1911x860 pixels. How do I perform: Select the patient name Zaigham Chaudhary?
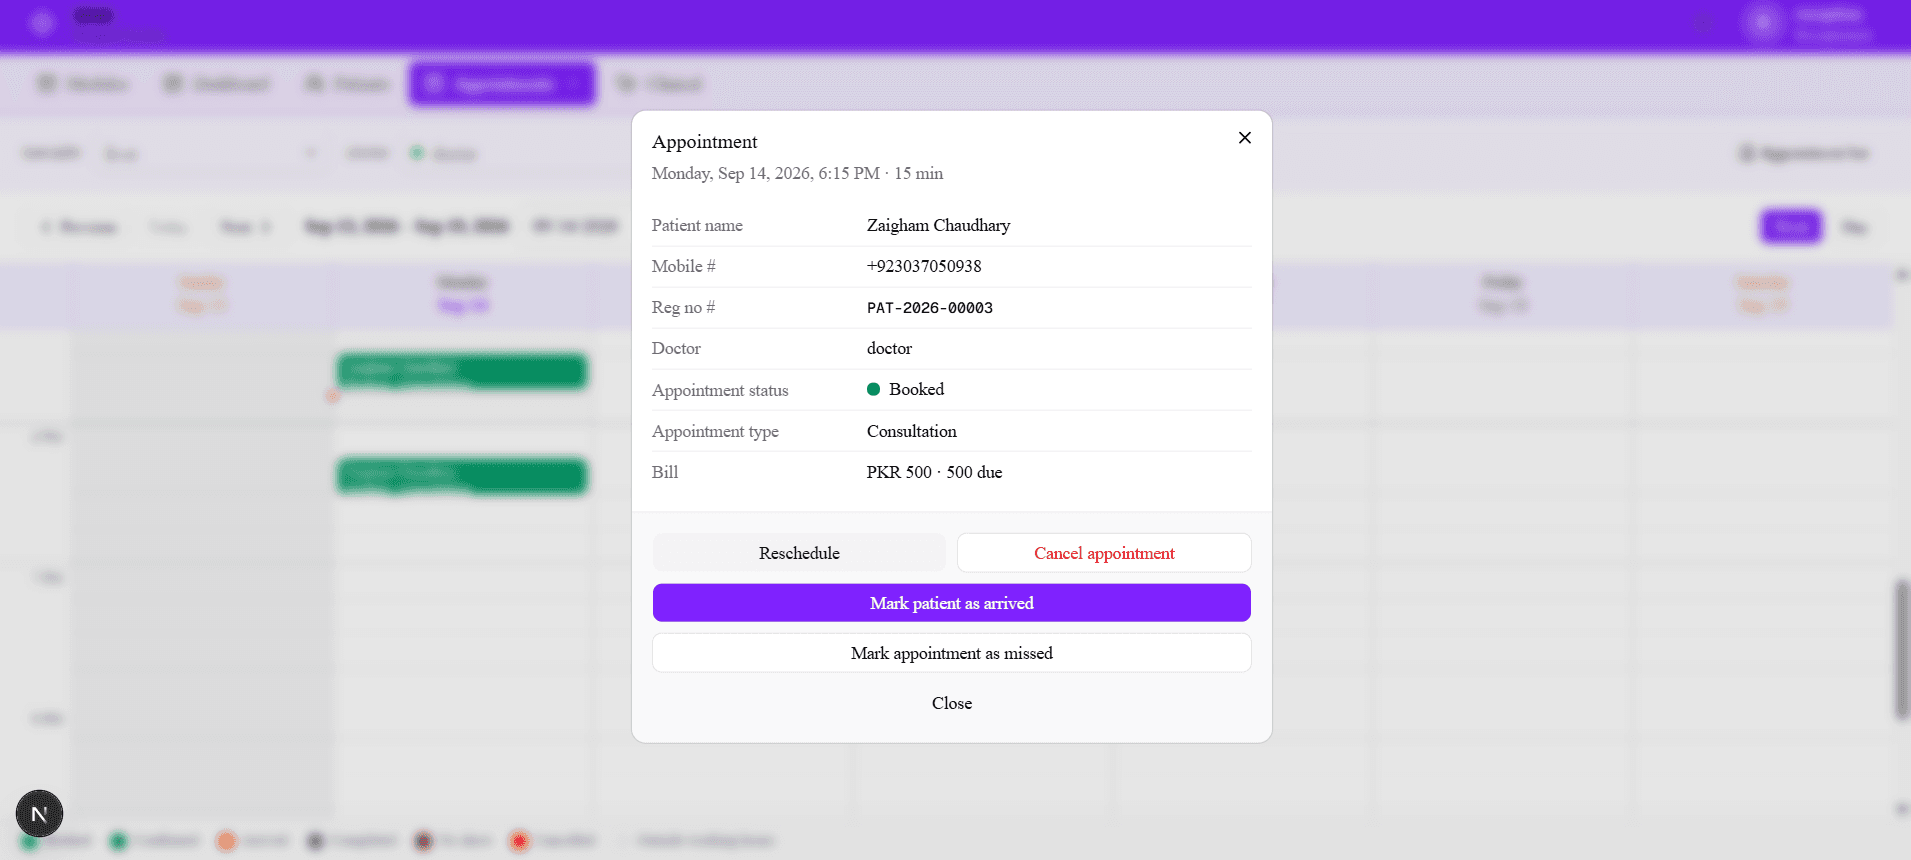pyautogui.click(x=938, y=225)
